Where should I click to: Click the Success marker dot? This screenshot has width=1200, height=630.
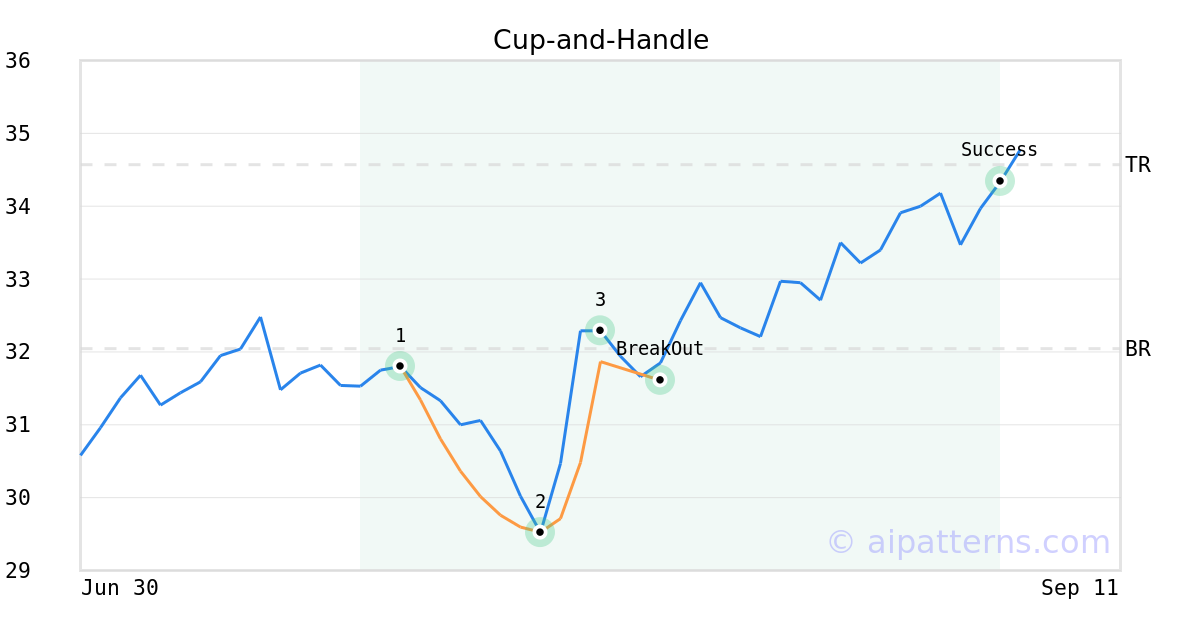pyautogui.click(x=1000, y=181)
